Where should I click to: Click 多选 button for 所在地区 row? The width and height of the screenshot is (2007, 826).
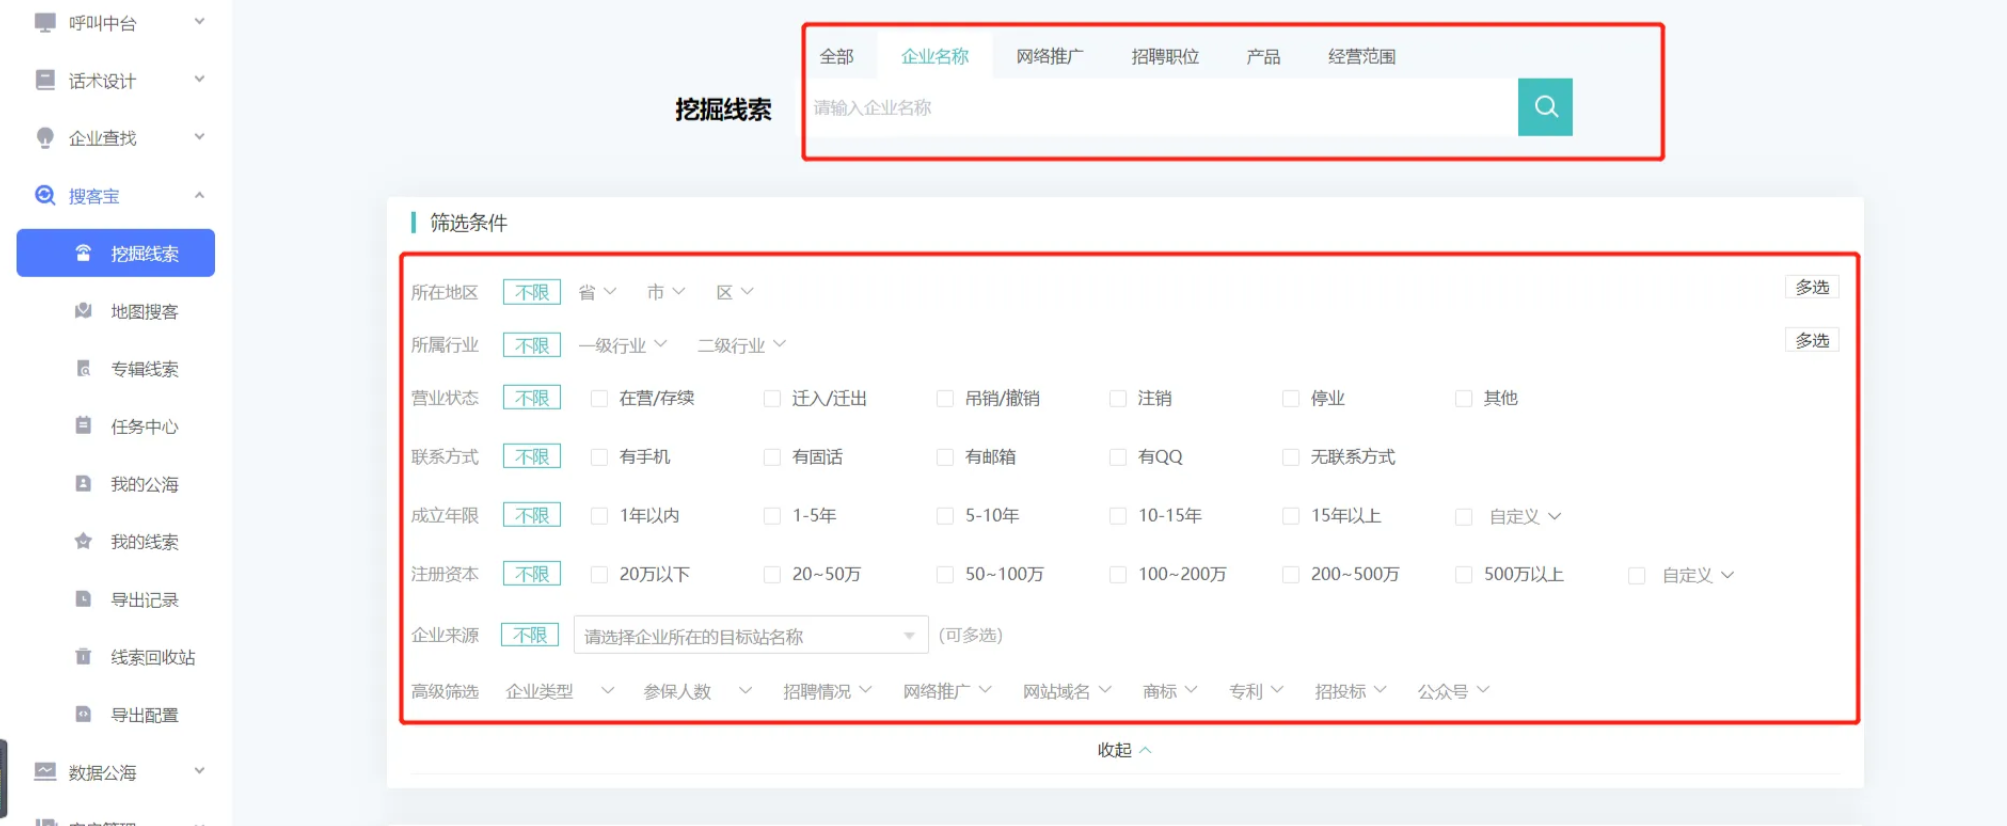coord(1811,288)
